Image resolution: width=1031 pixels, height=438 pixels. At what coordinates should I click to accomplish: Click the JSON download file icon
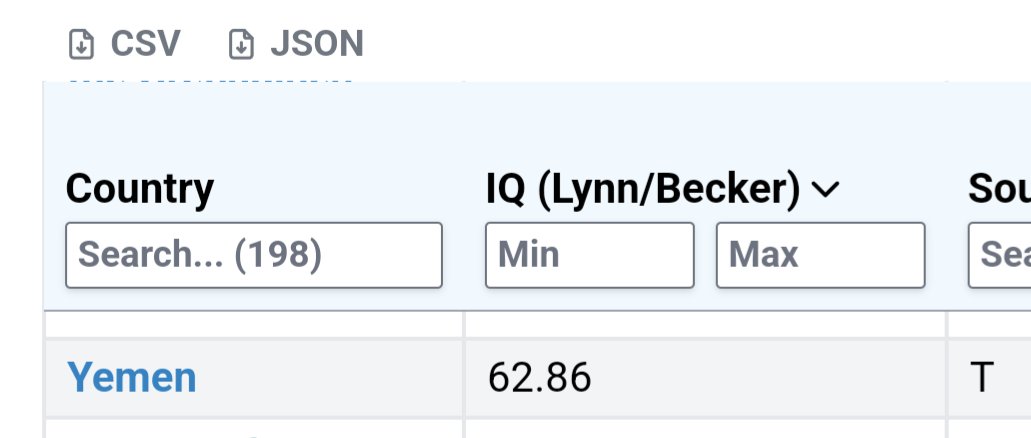[x=241, y=45]
